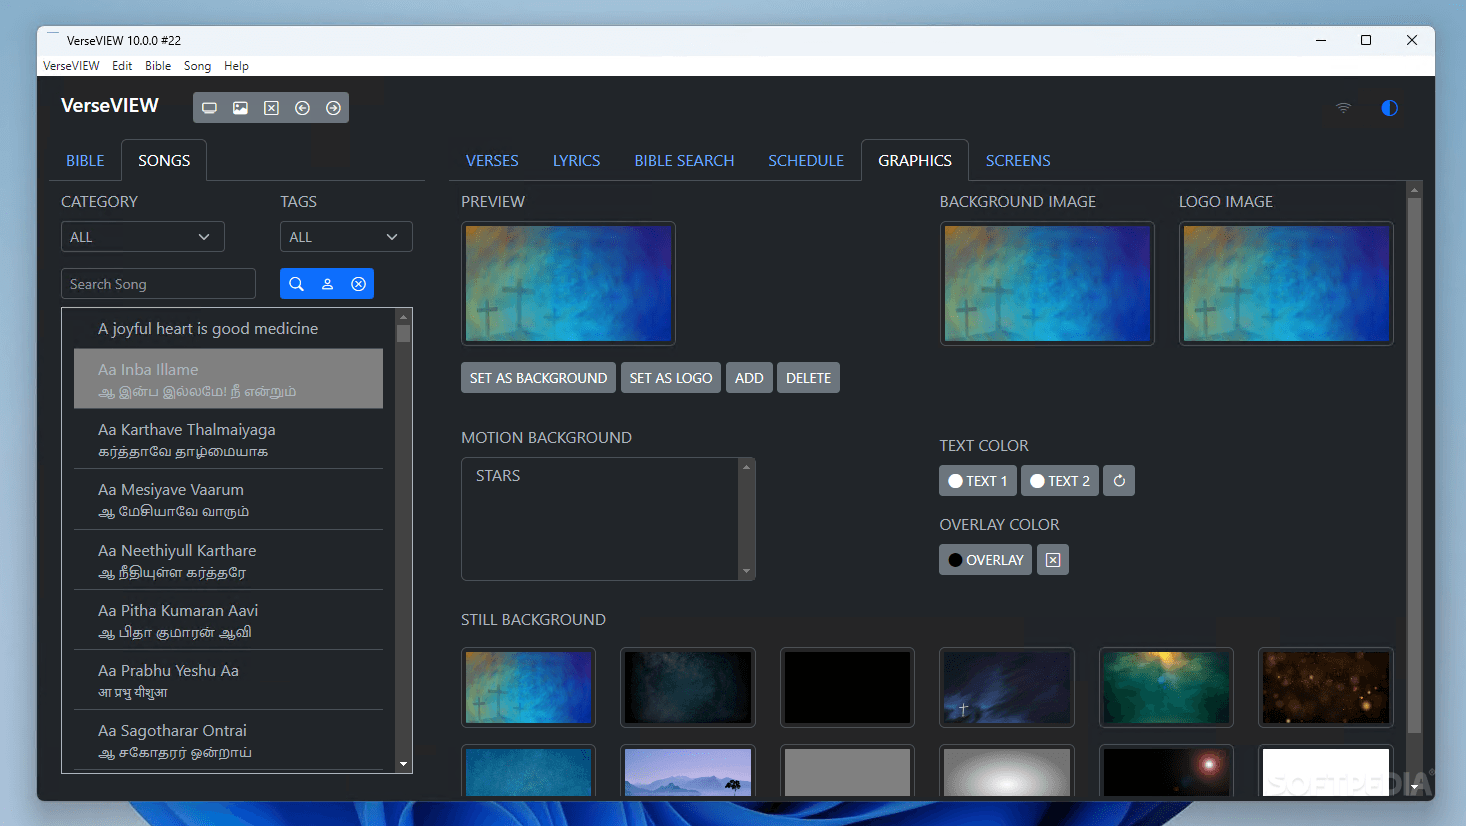Select the dark teal textured still background
Image resolution: width=1466 pixels, height=826 pixels.
[688, 687]
